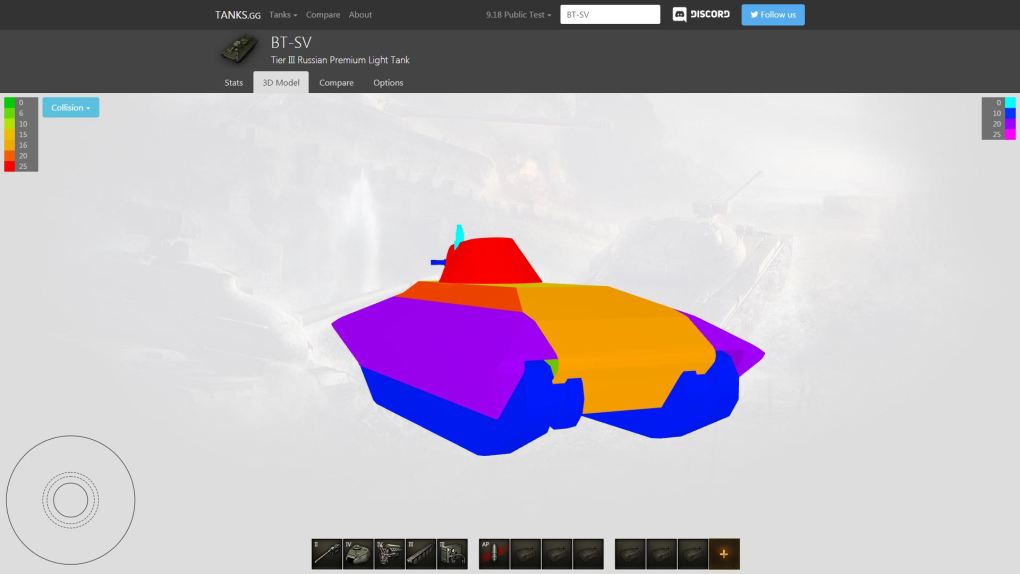Select the turret module icon
1020x574 pixels.
(358, 554)
